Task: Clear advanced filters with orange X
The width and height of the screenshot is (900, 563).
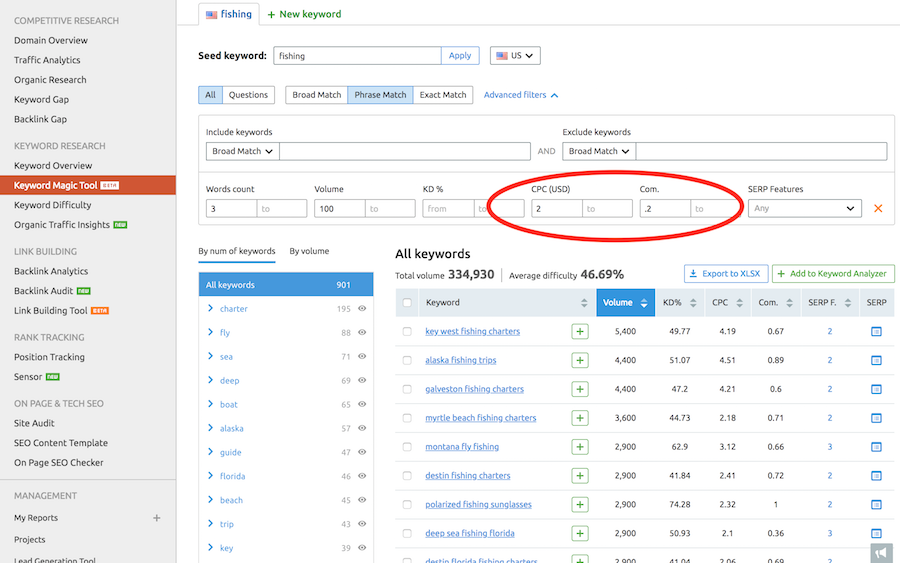Action: coord(878,208)
